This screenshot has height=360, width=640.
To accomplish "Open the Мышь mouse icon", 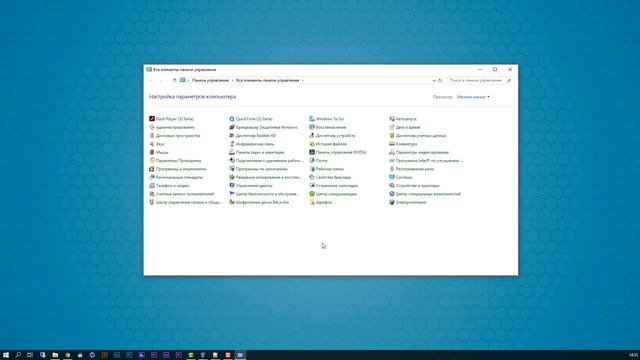I will [152, 152].
